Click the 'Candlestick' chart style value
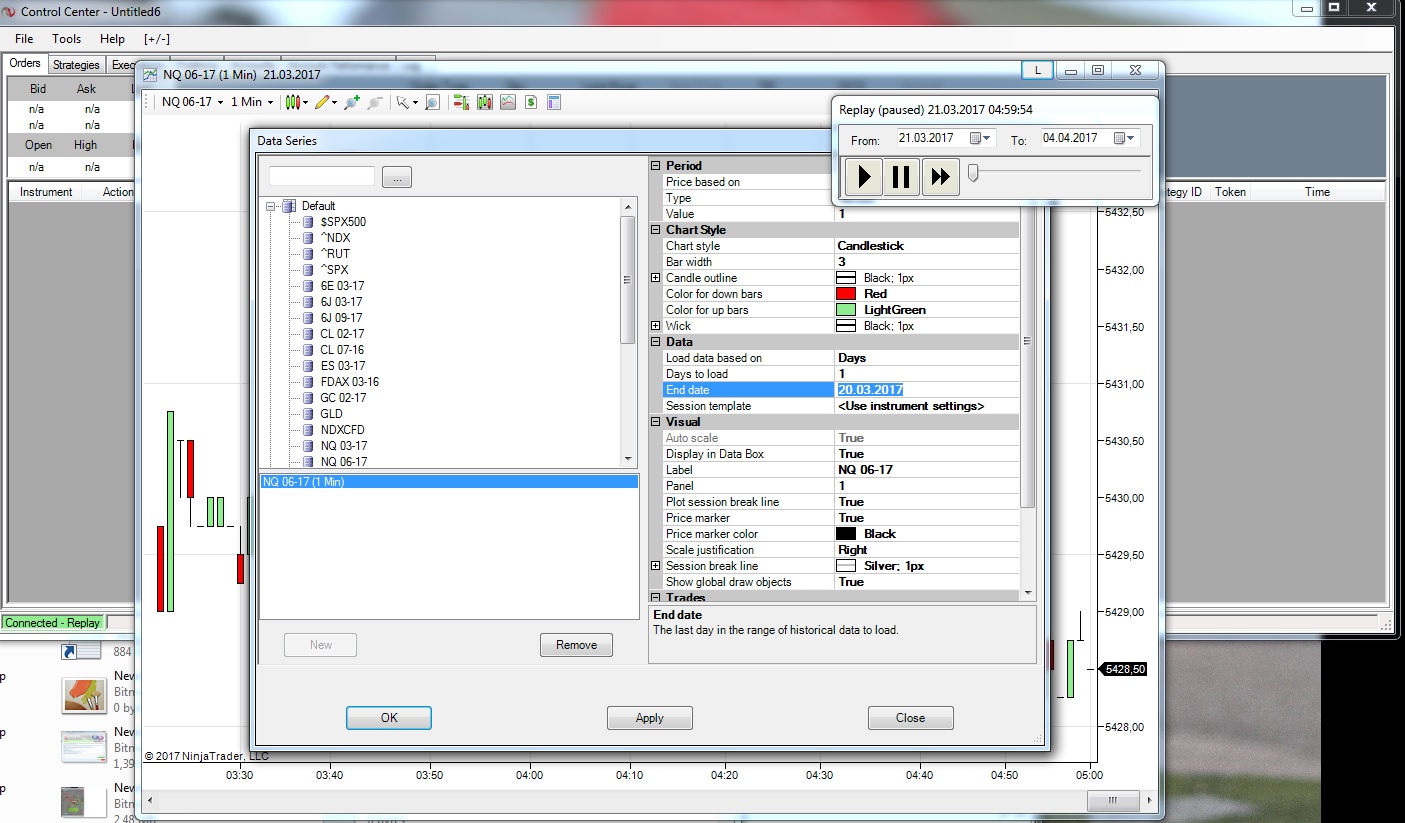Viewport: 1405px width, 823px height. coord(871,246)
